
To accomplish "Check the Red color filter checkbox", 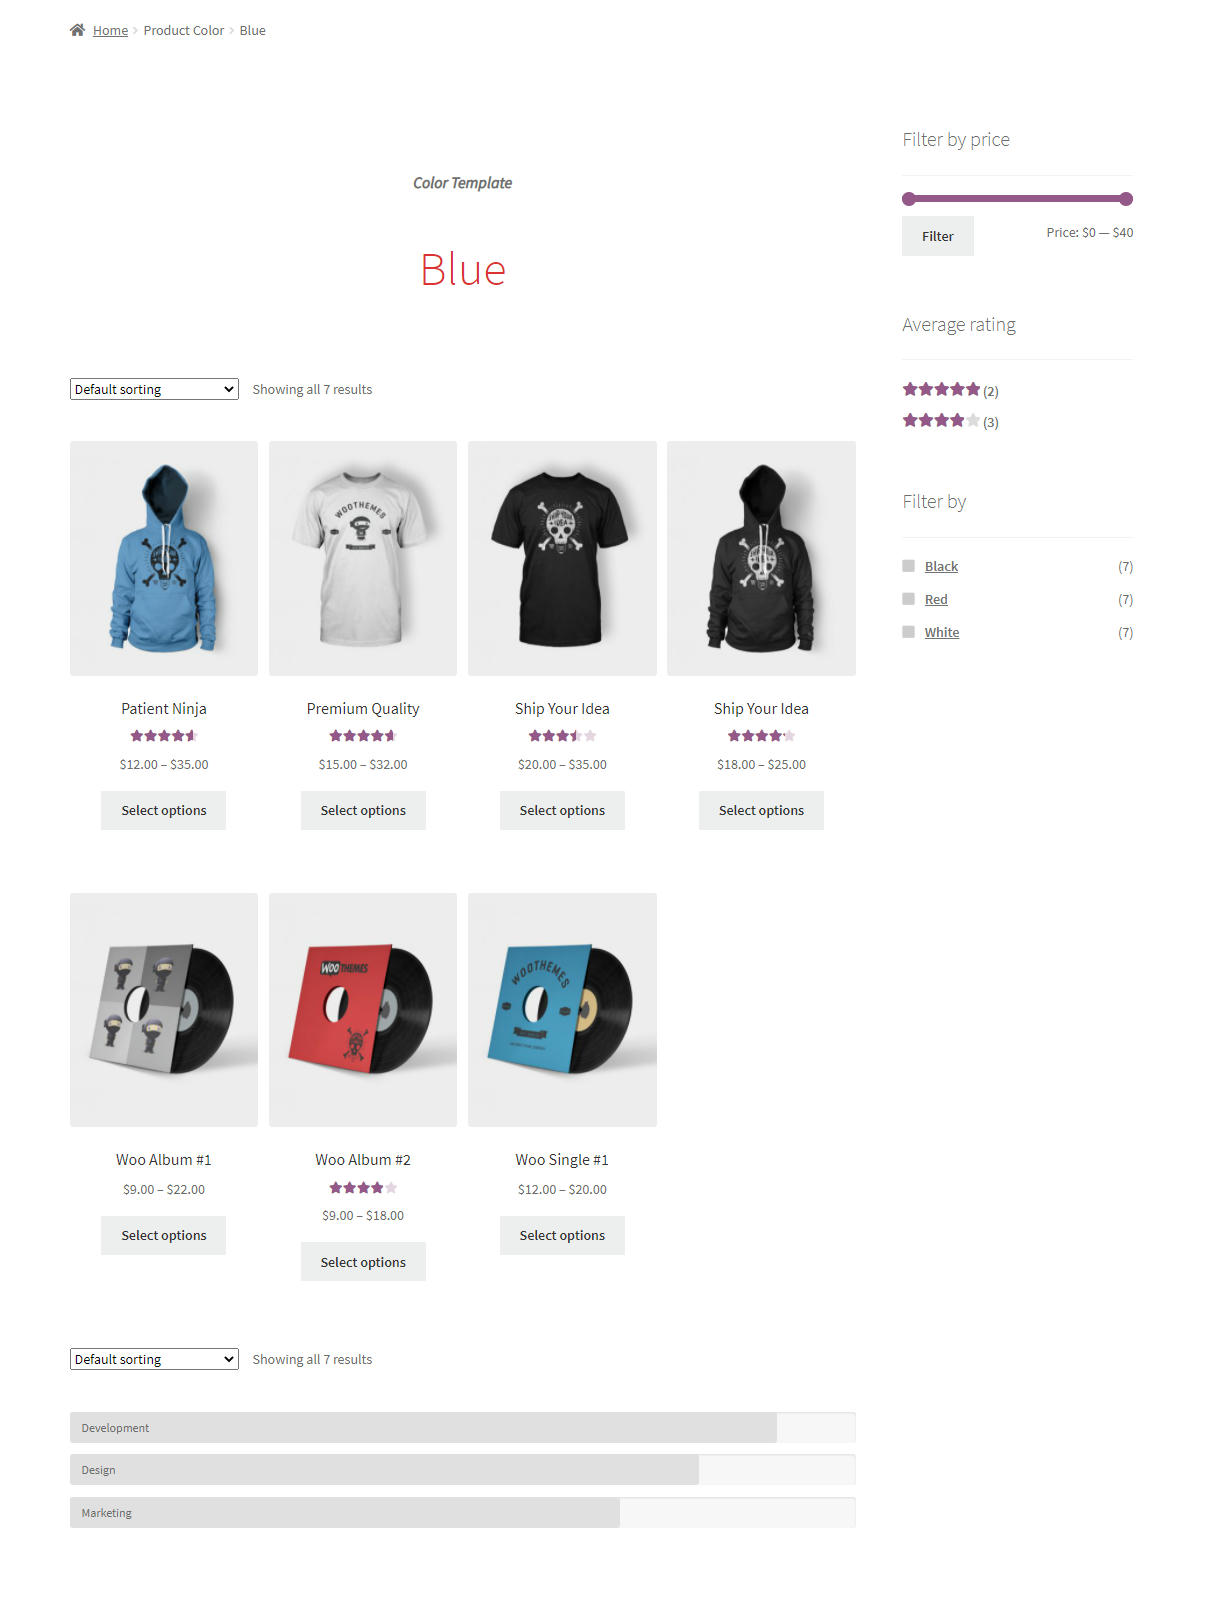I will 908,599.
